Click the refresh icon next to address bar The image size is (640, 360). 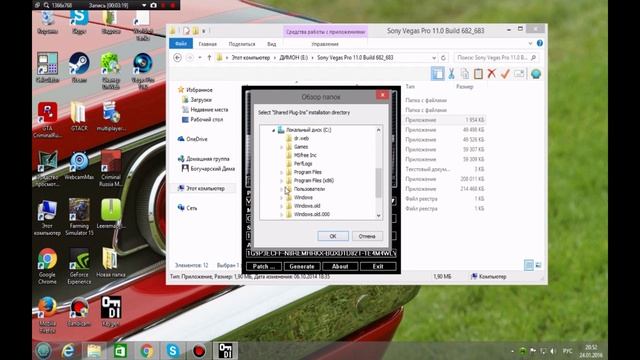443,58
